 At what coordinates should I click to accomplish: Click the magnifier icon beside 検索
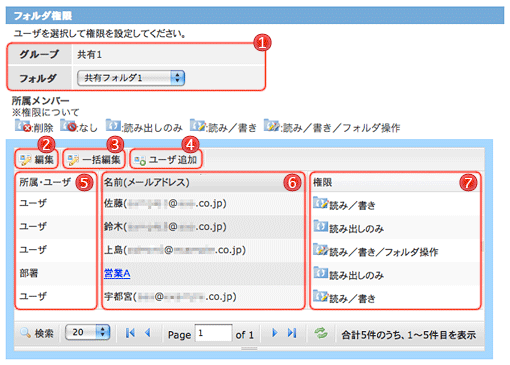25,332
